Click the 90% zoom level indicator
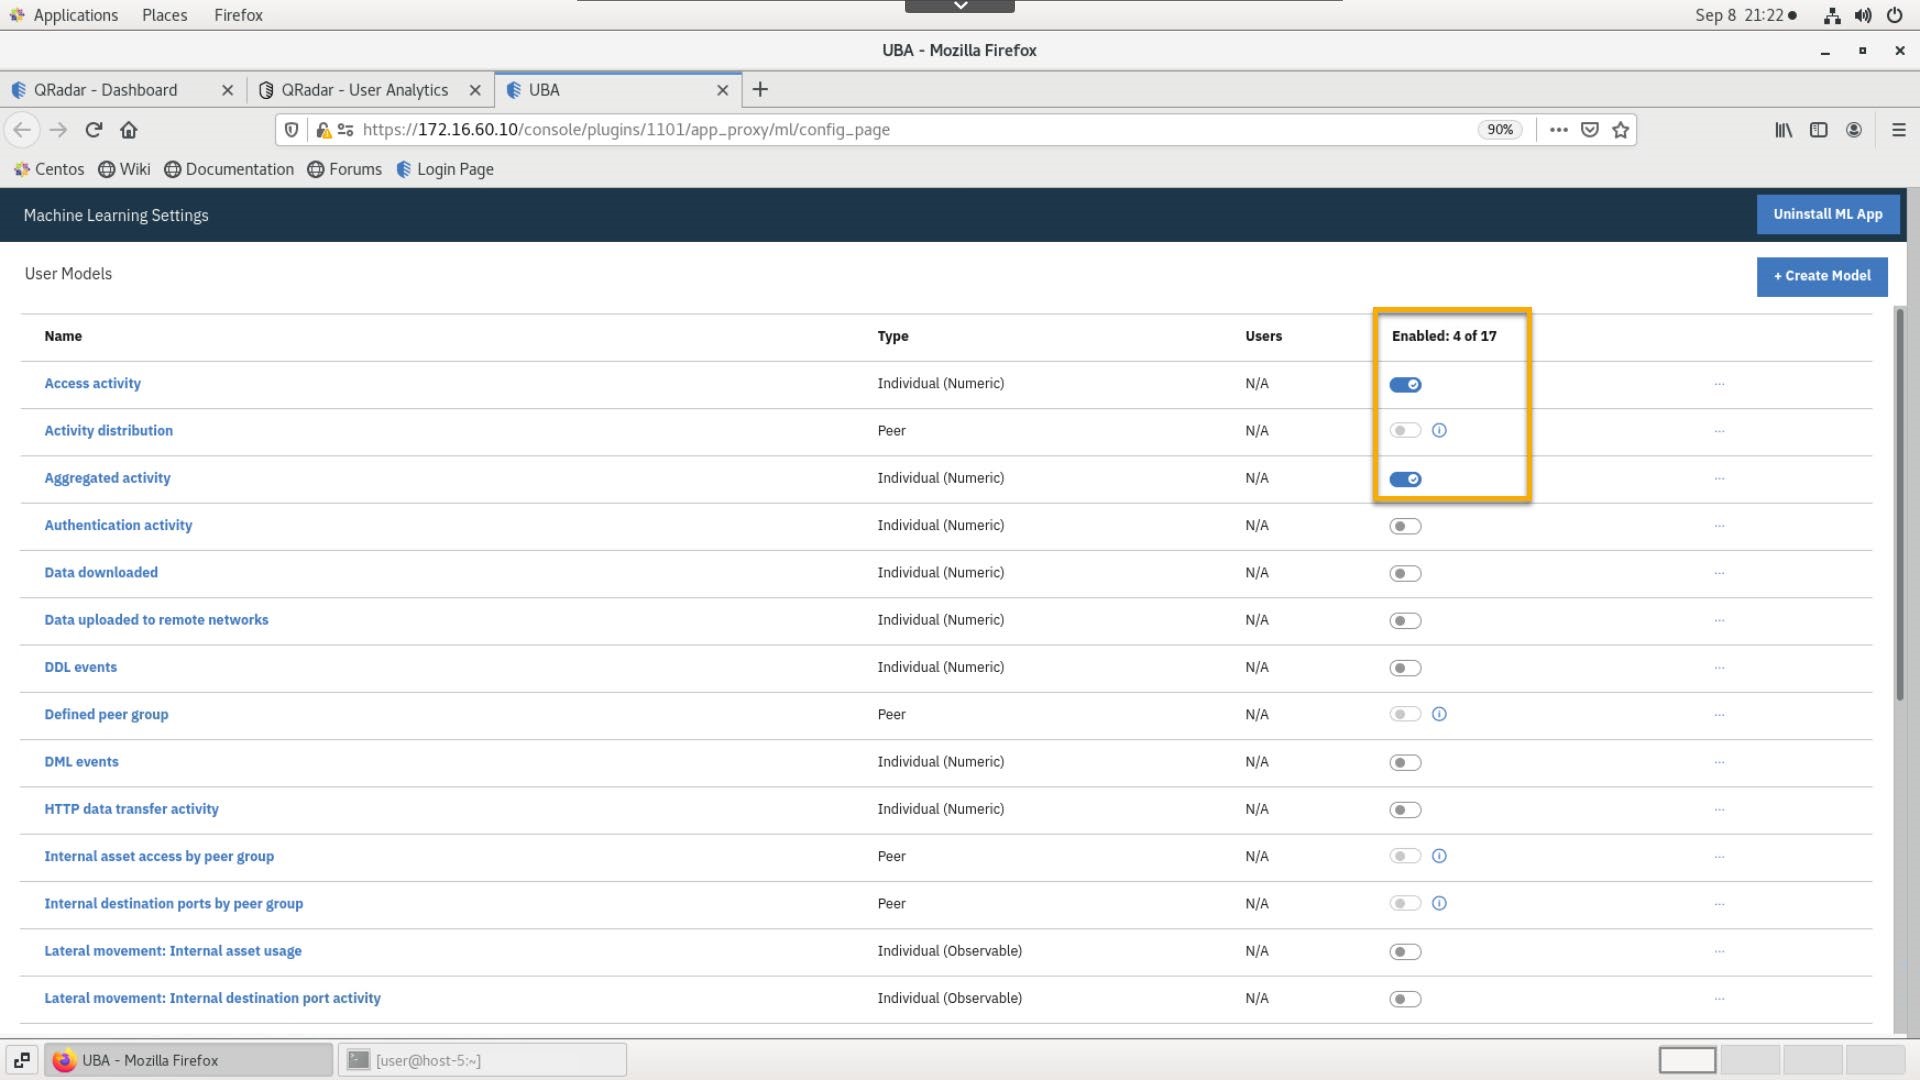 click(x=1499, y=129)
